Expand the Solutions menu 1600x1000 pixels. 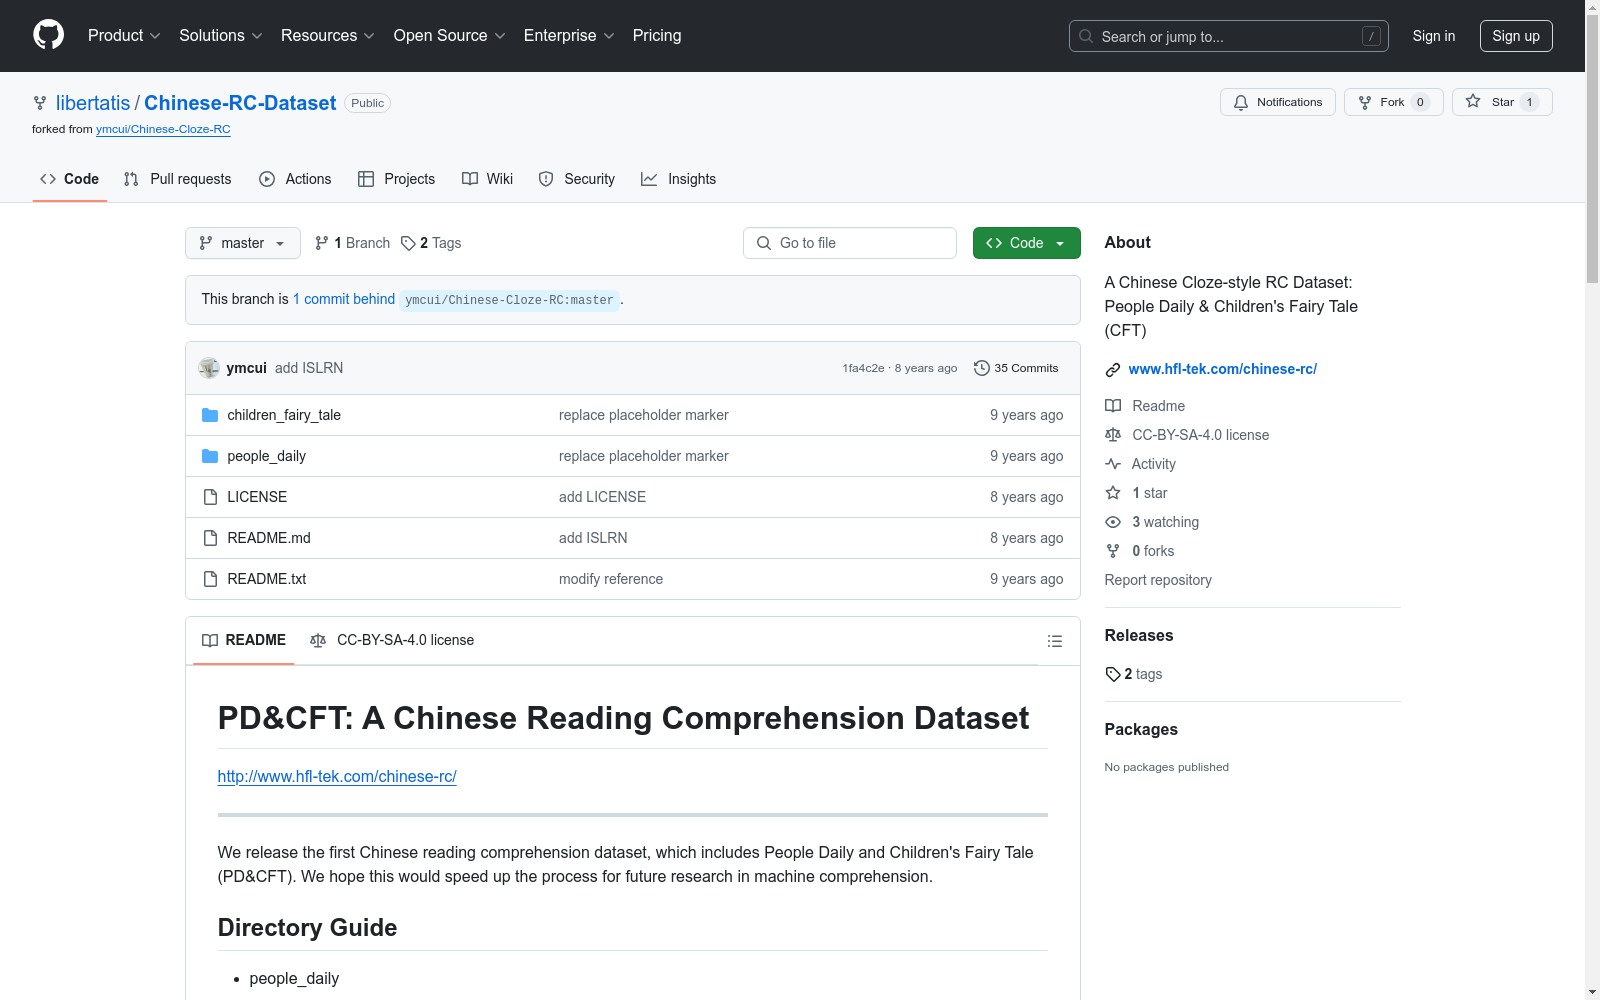click(221, 36)
